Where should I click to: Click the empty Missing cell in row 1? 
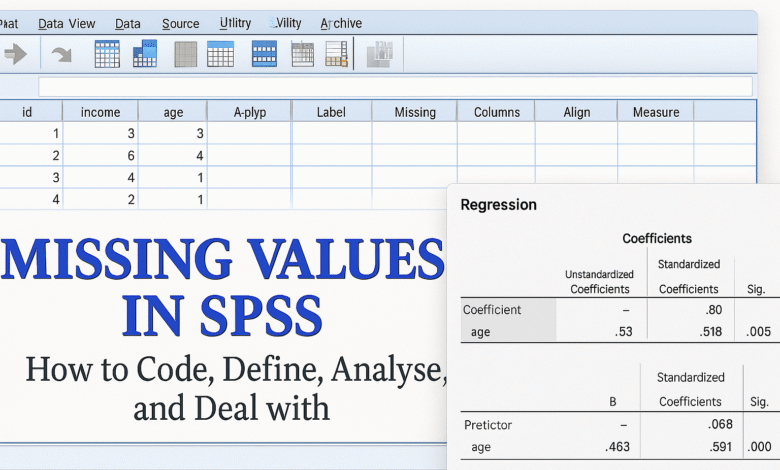pos(414,133)
